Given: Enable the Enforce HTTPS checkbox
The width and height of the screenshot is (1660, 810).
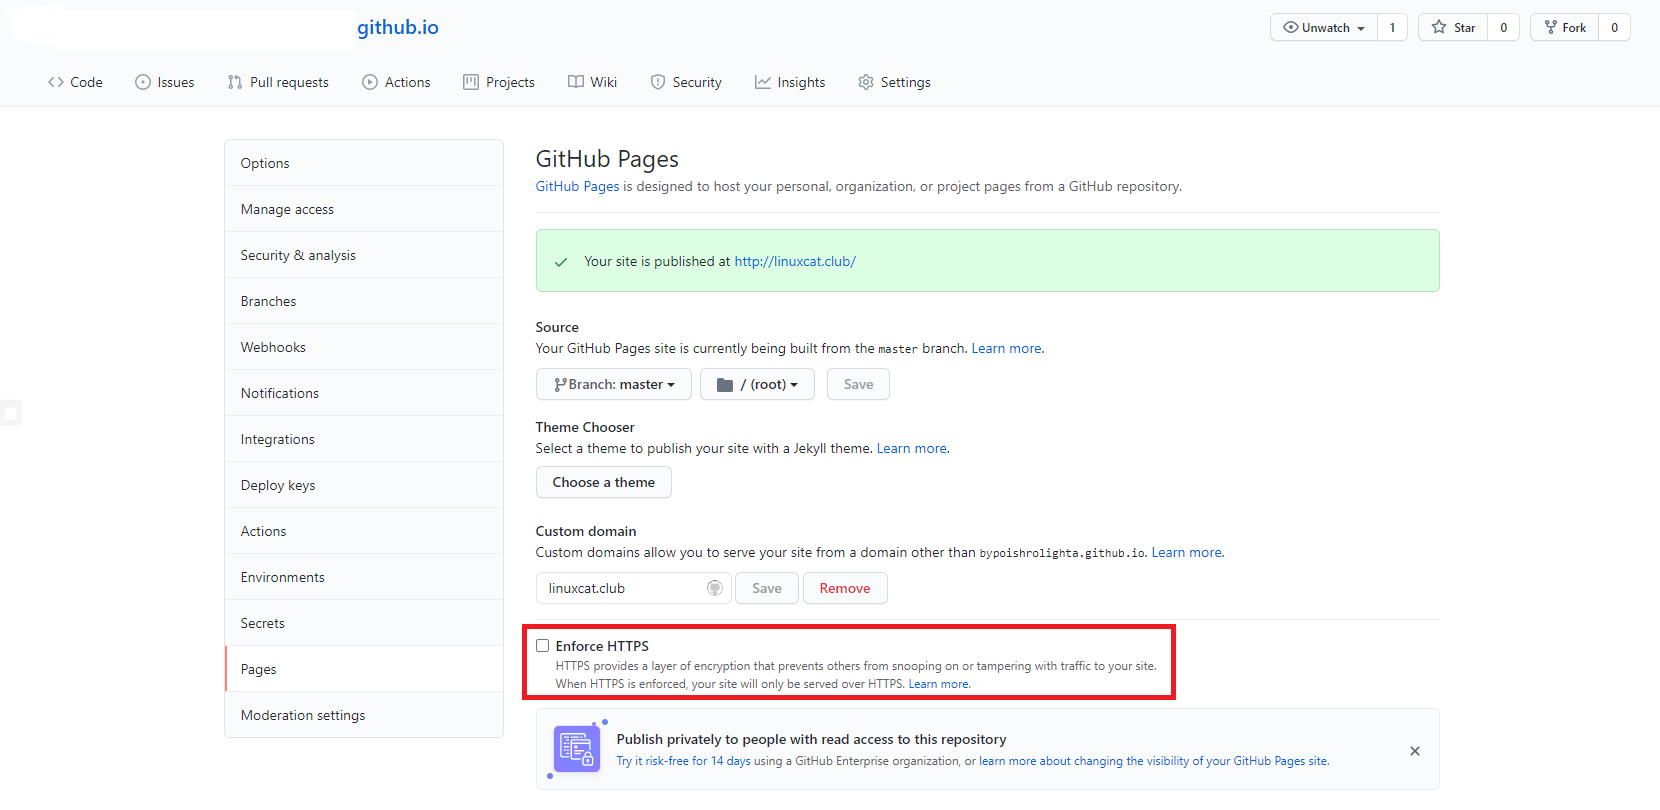Looking at the screenshot, I should [543, 646].
